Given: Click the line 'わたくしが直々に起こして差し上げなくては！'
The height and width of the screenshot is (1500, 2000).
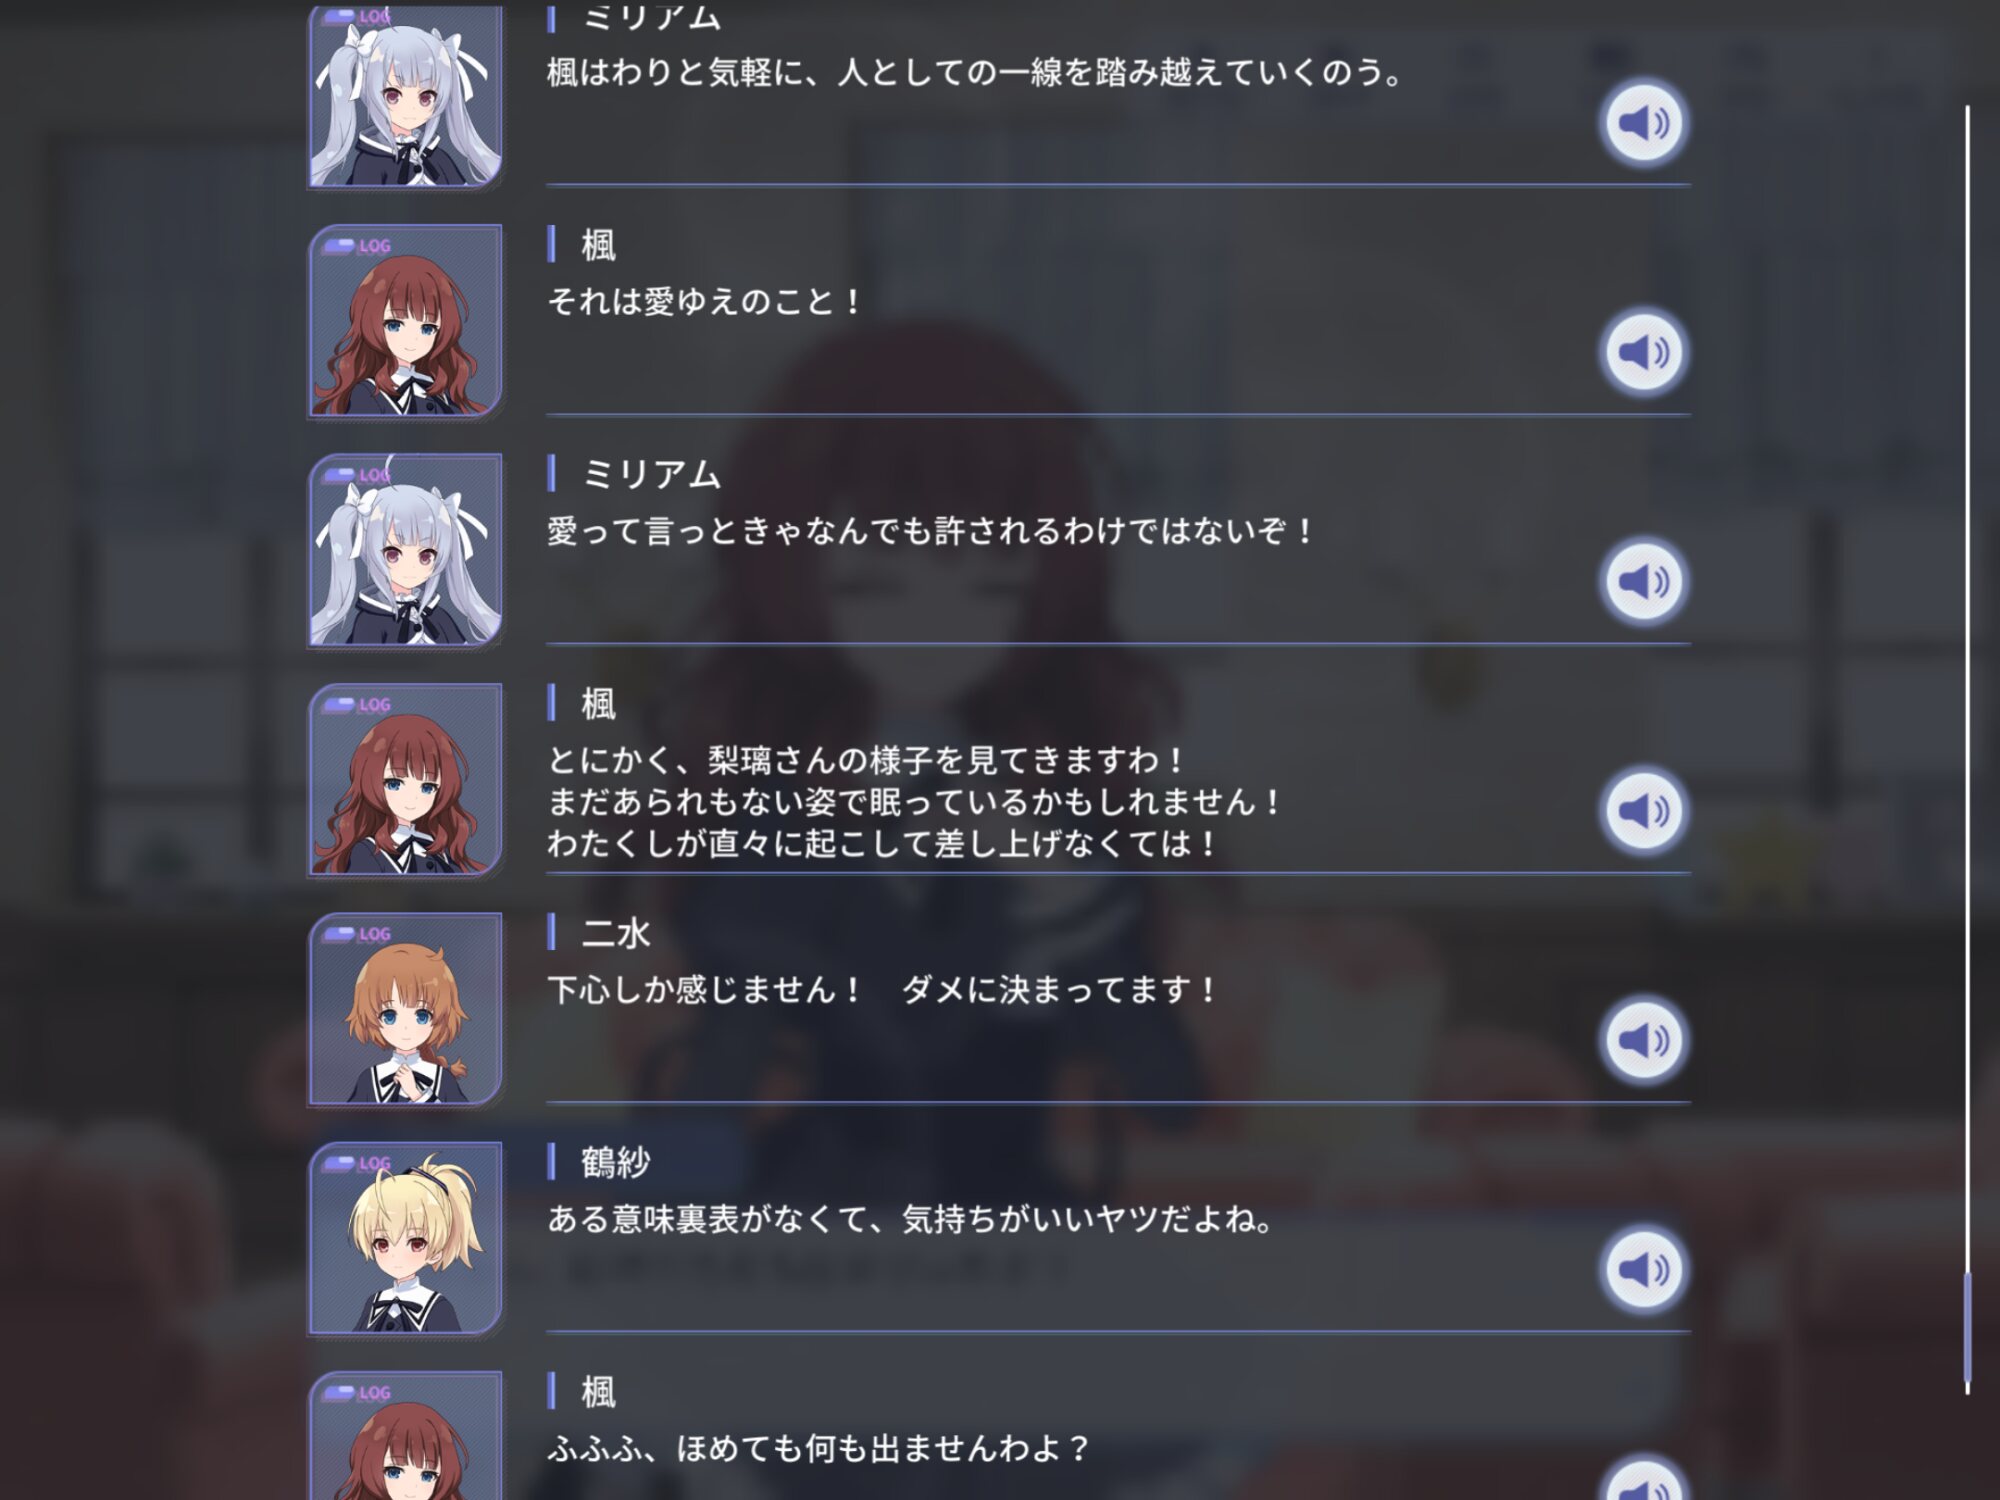Looking at the screenshot, I should 883,843.
